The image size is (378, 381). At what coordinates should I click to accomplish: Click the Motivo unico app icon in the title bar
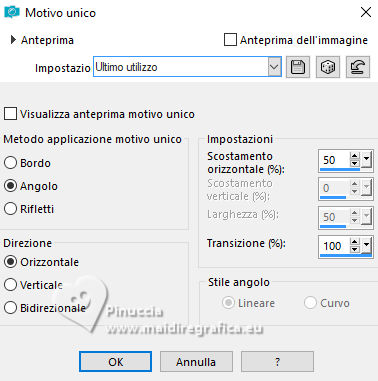(12, 13)
